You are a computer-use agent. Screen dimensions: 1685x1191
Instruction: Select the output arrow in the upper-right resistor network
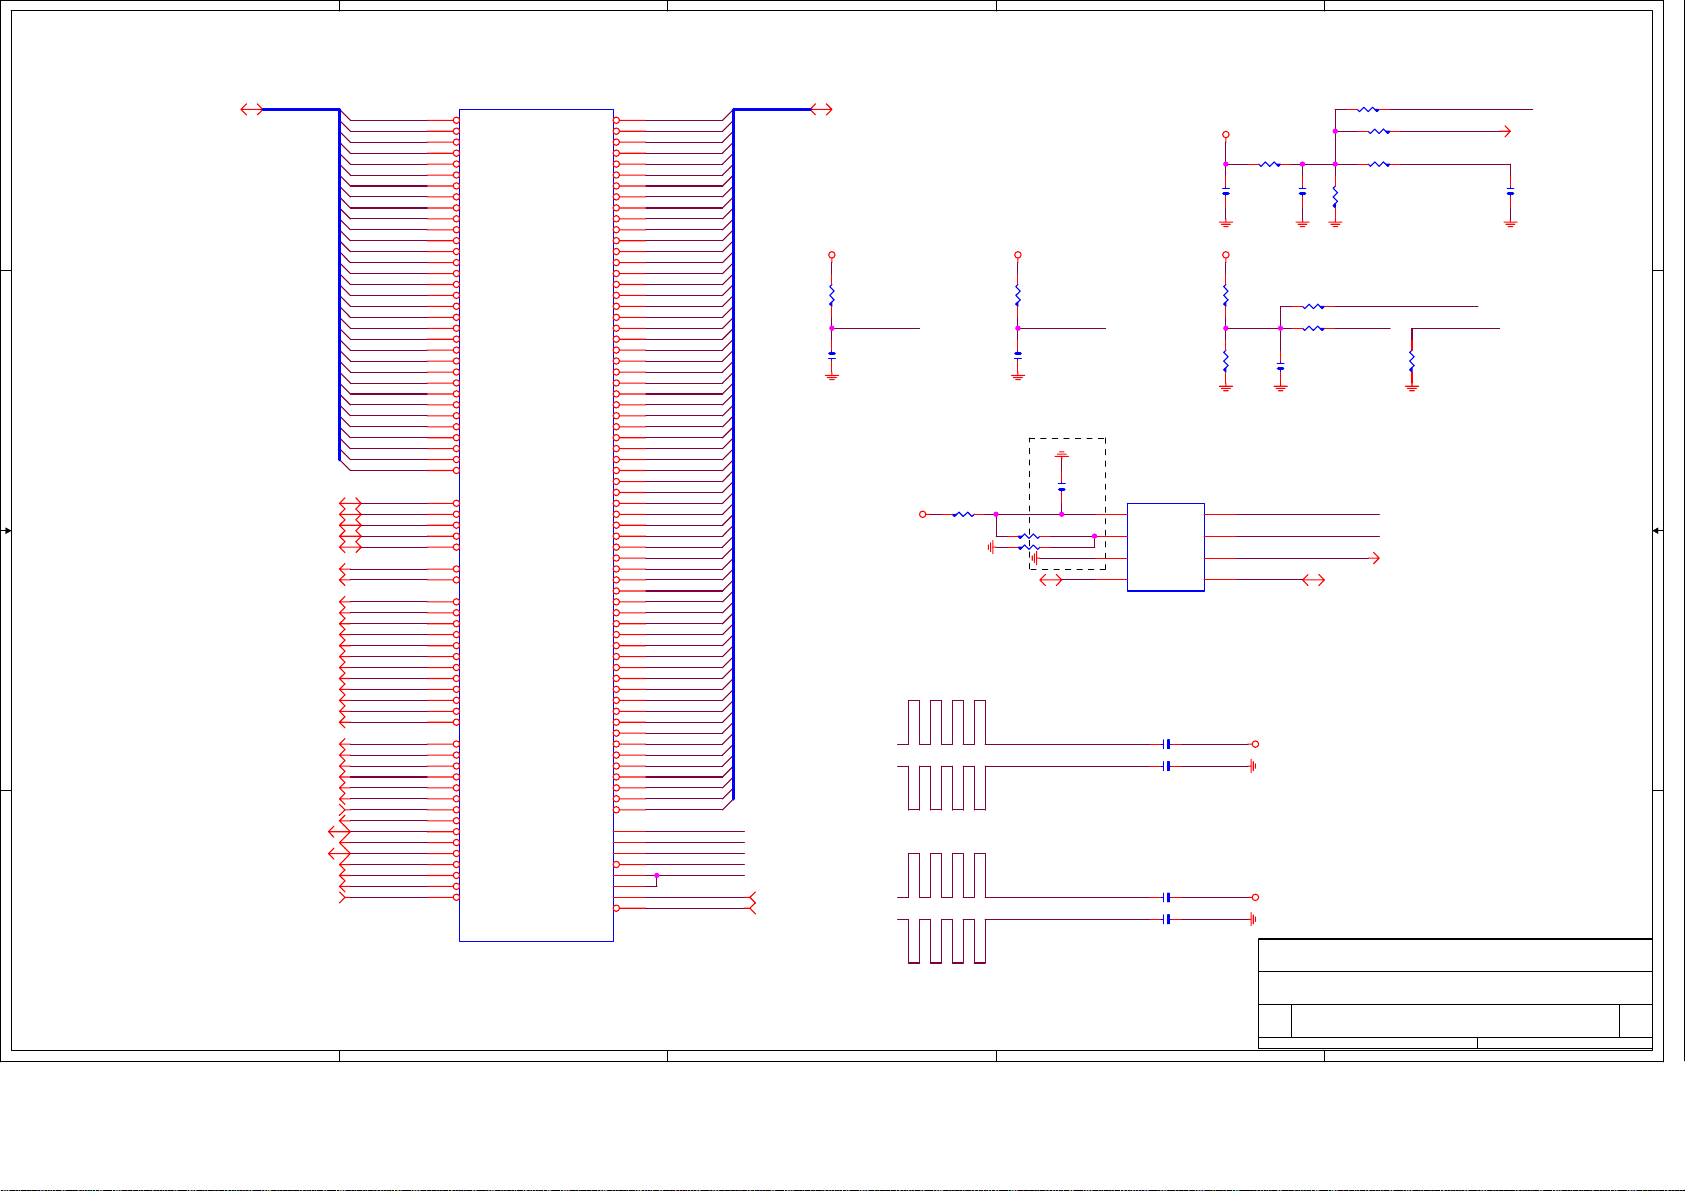(x=1506, y=131)
